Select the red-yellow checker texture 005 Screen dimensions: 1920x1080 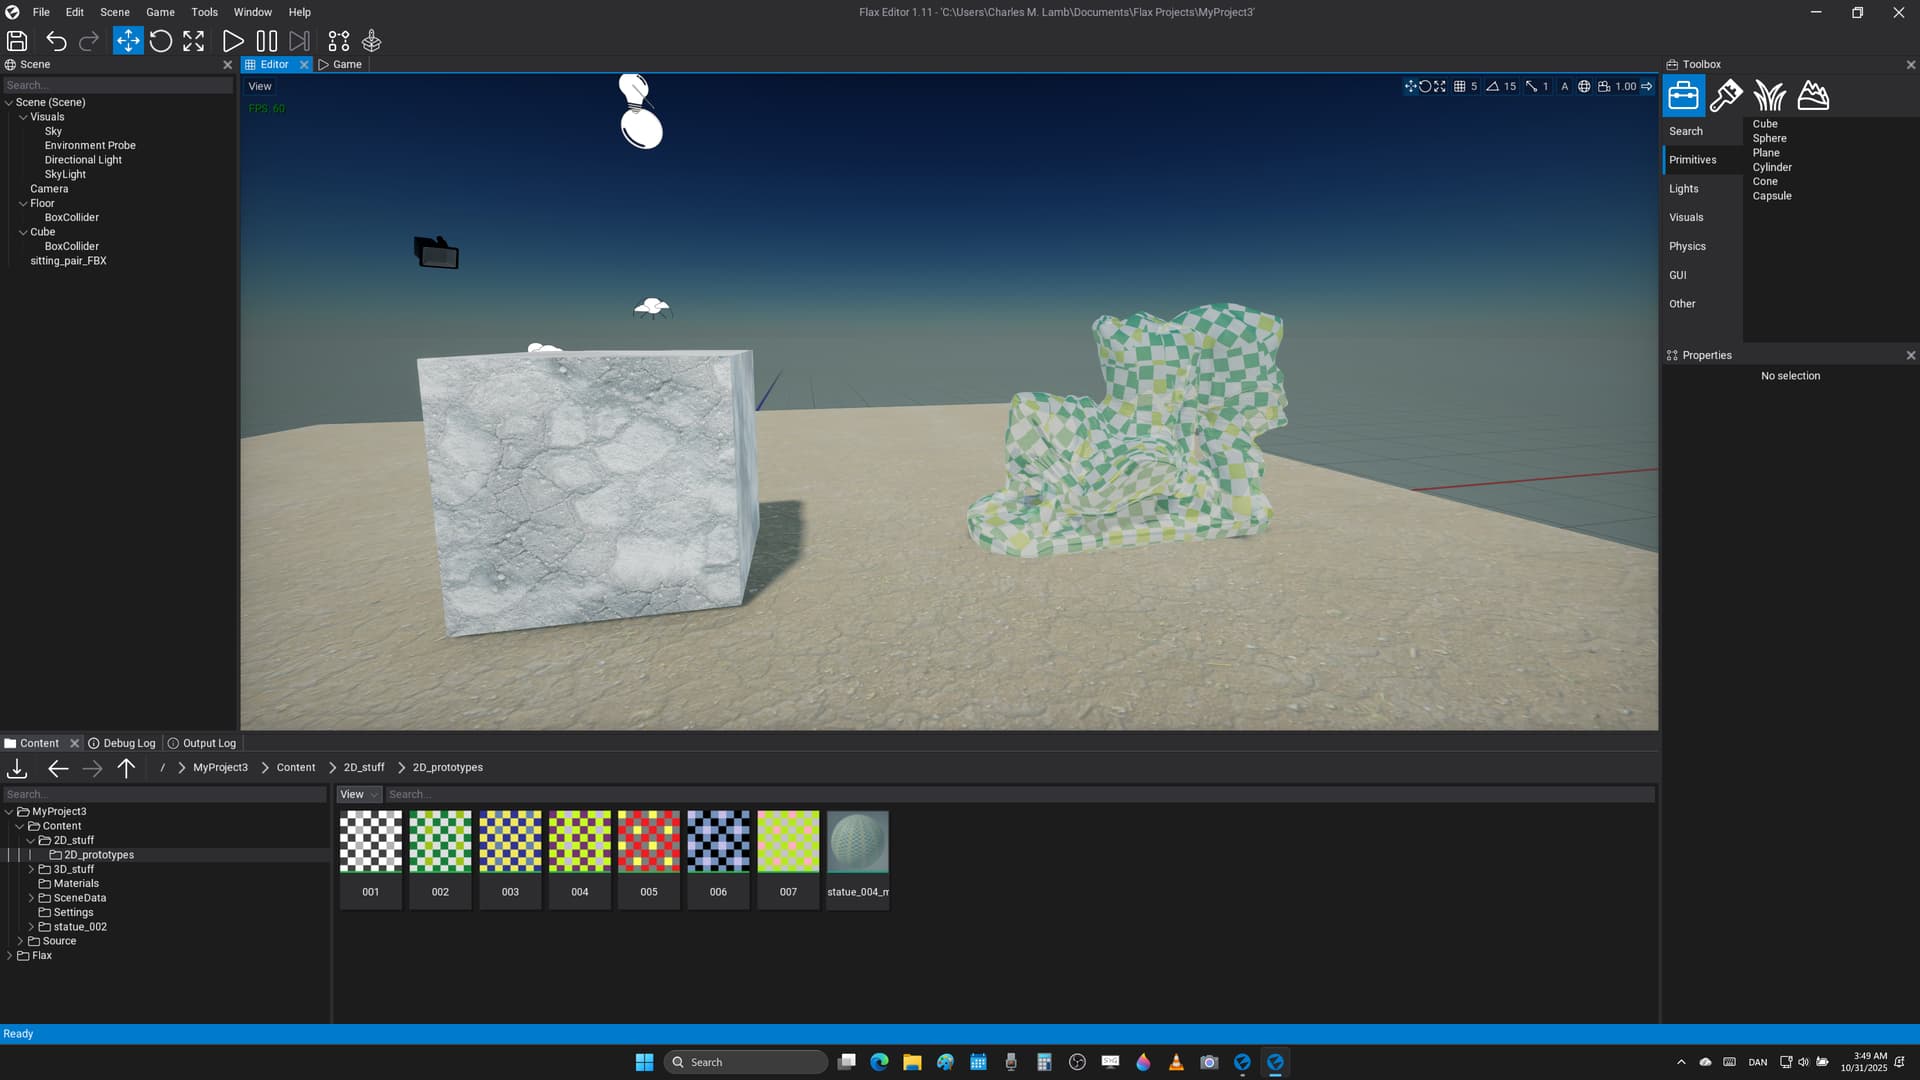(x=648, y=842)
